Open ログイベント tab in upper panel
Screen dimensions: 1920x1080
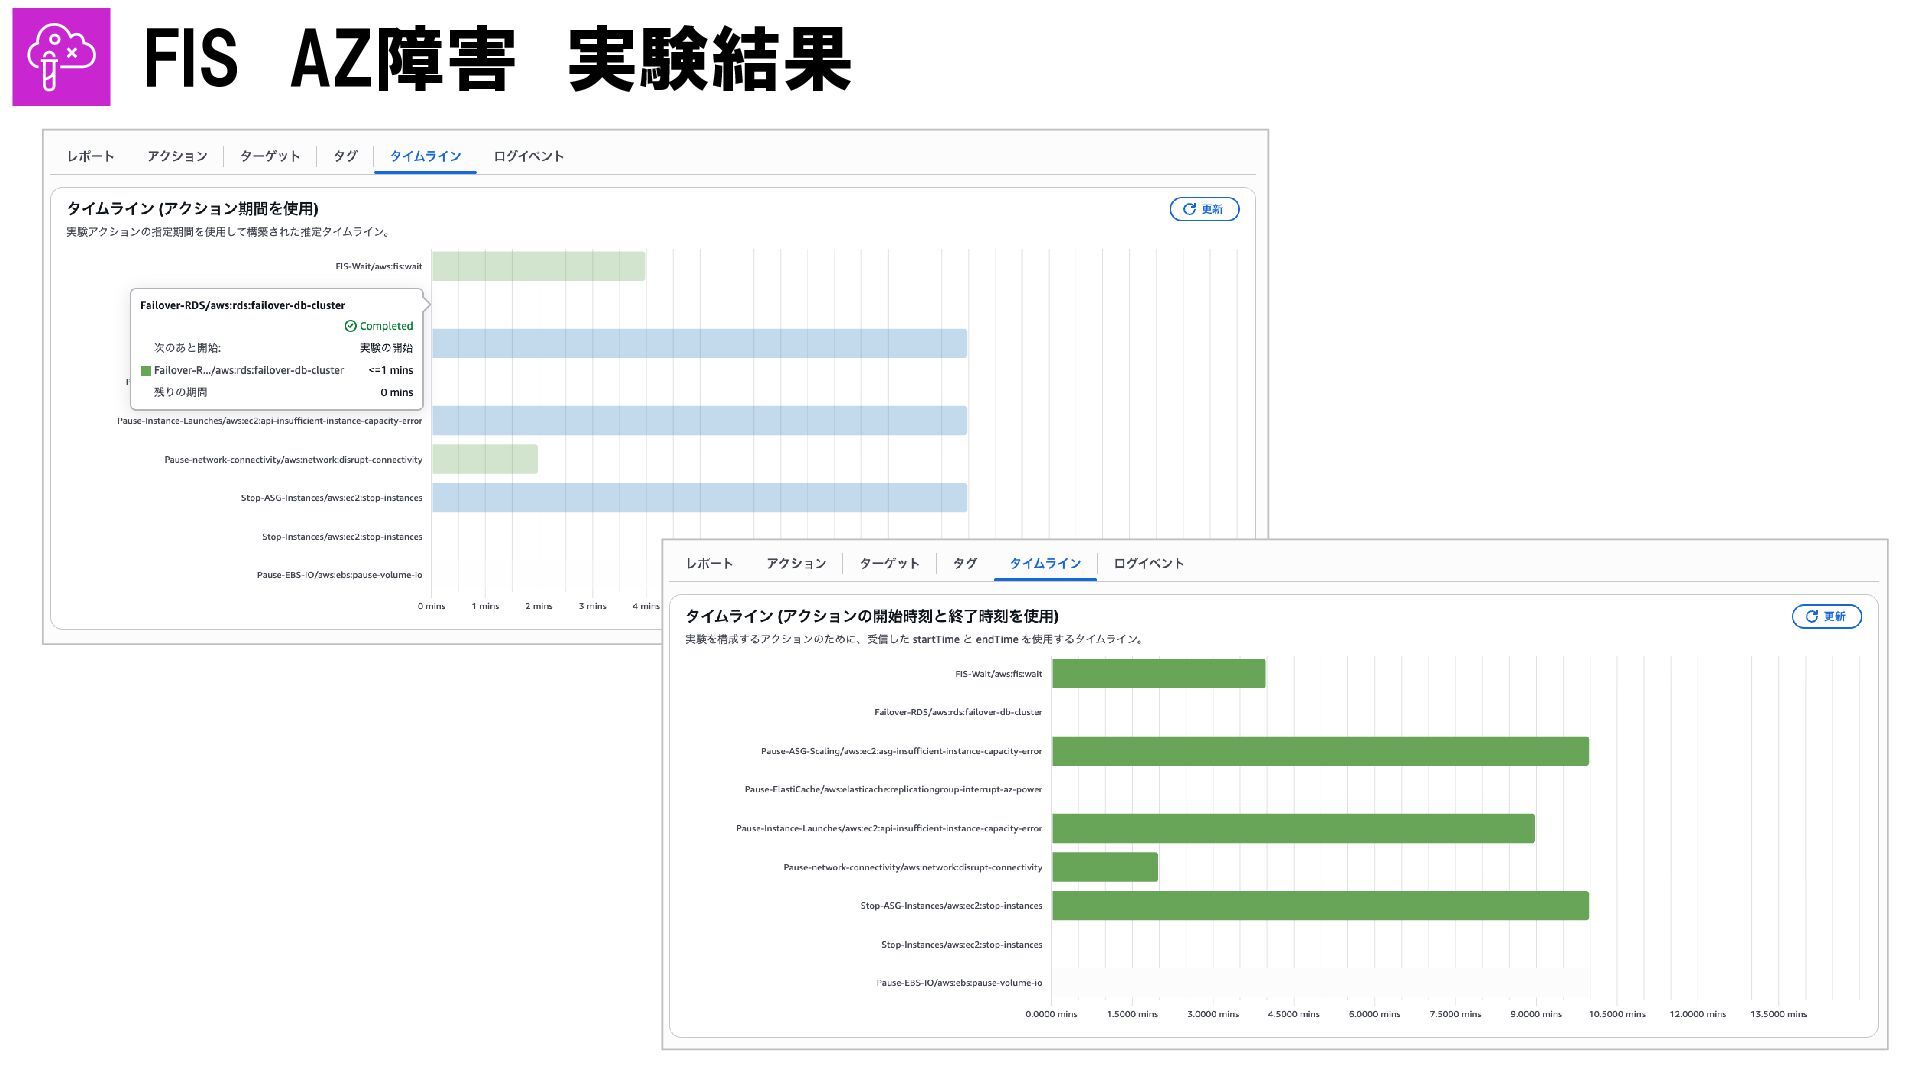click(529, 156)
